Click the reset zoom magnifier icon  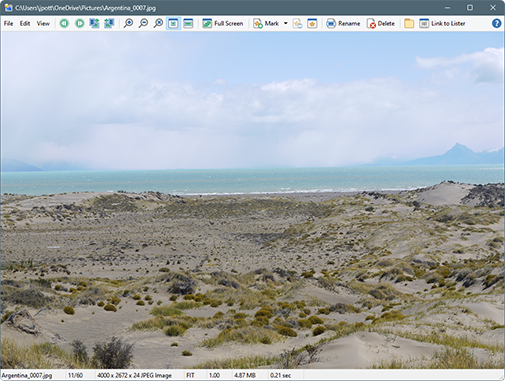(158, 23)
